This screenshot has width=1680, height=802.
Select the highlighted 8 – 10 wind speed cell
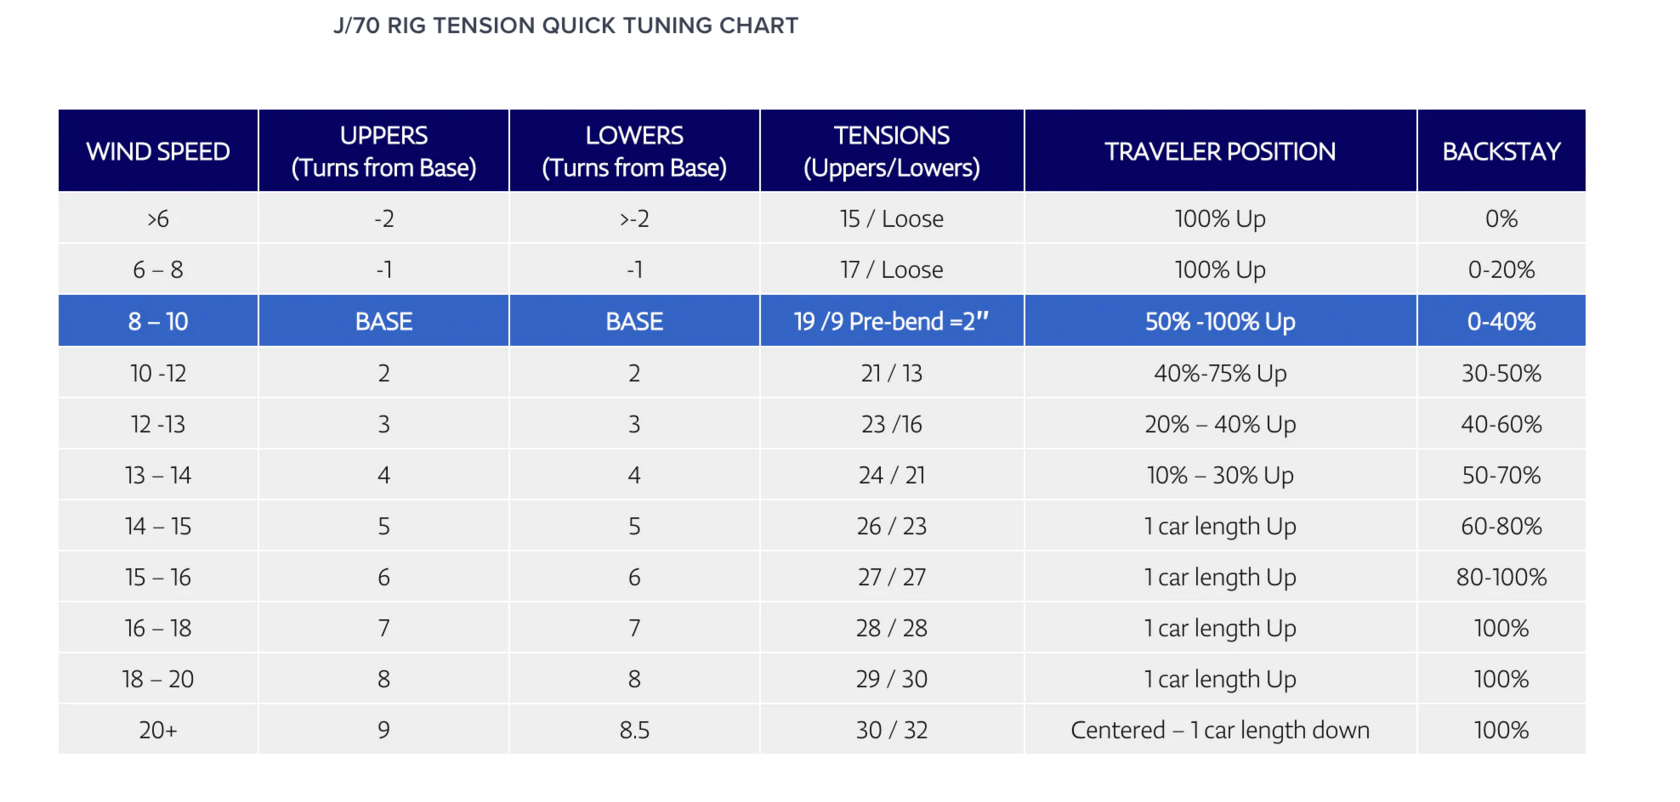click(158, 321)
